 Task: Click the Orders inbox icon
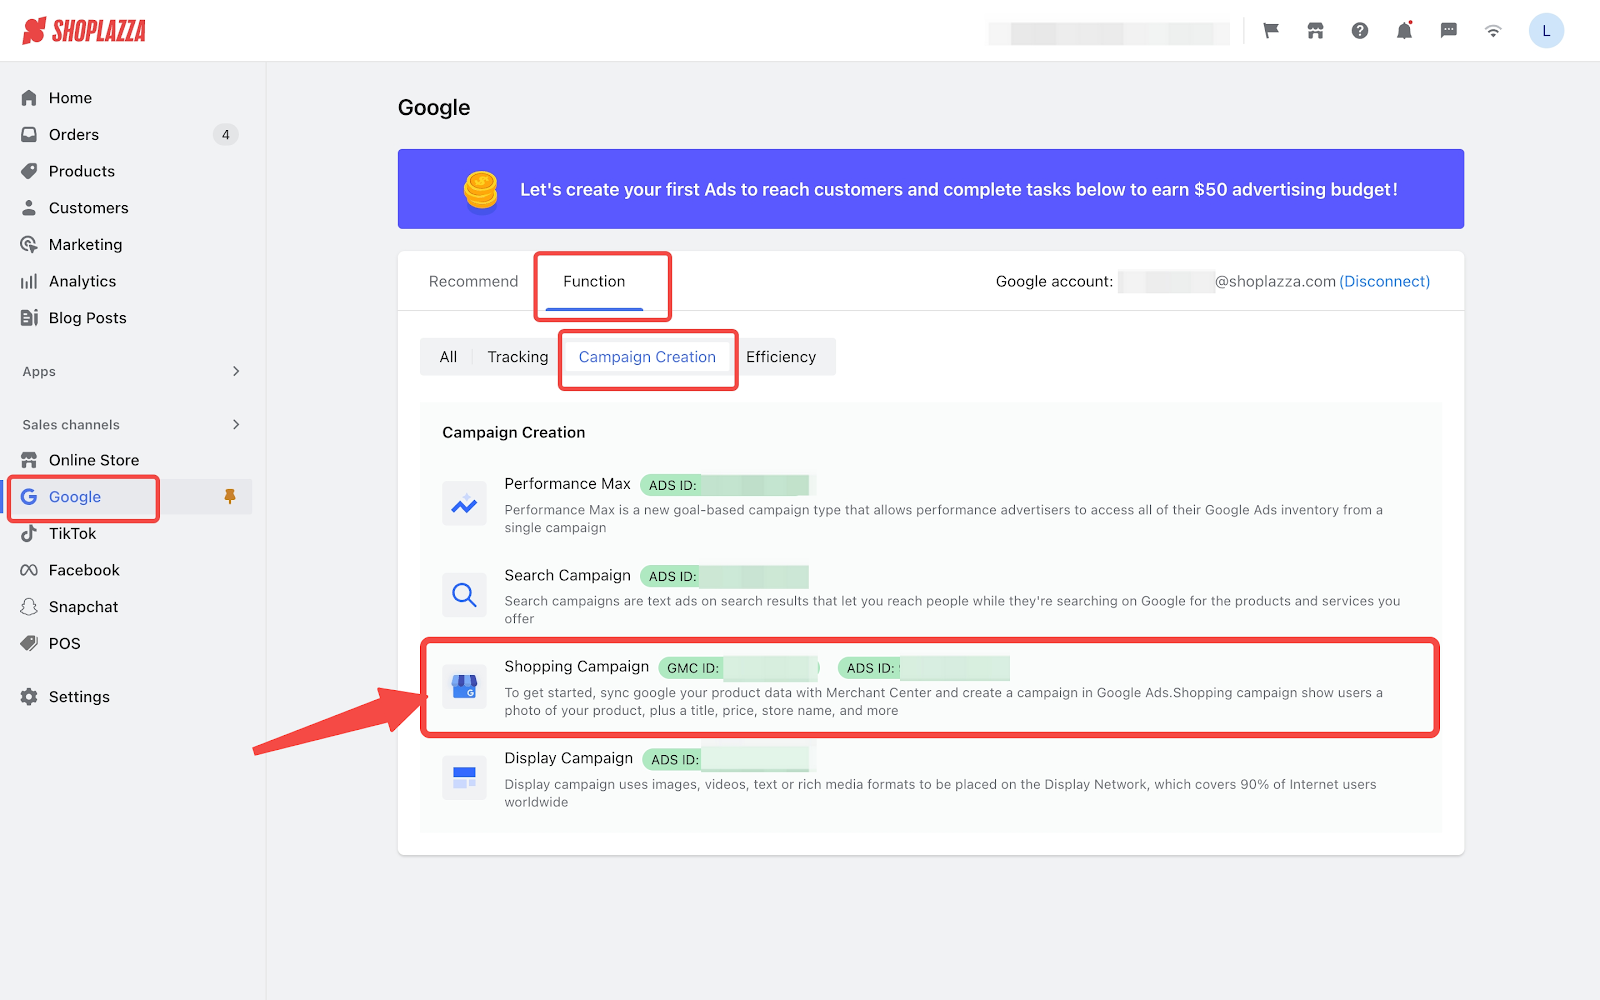pyautogui.click(x=29, y=135)
